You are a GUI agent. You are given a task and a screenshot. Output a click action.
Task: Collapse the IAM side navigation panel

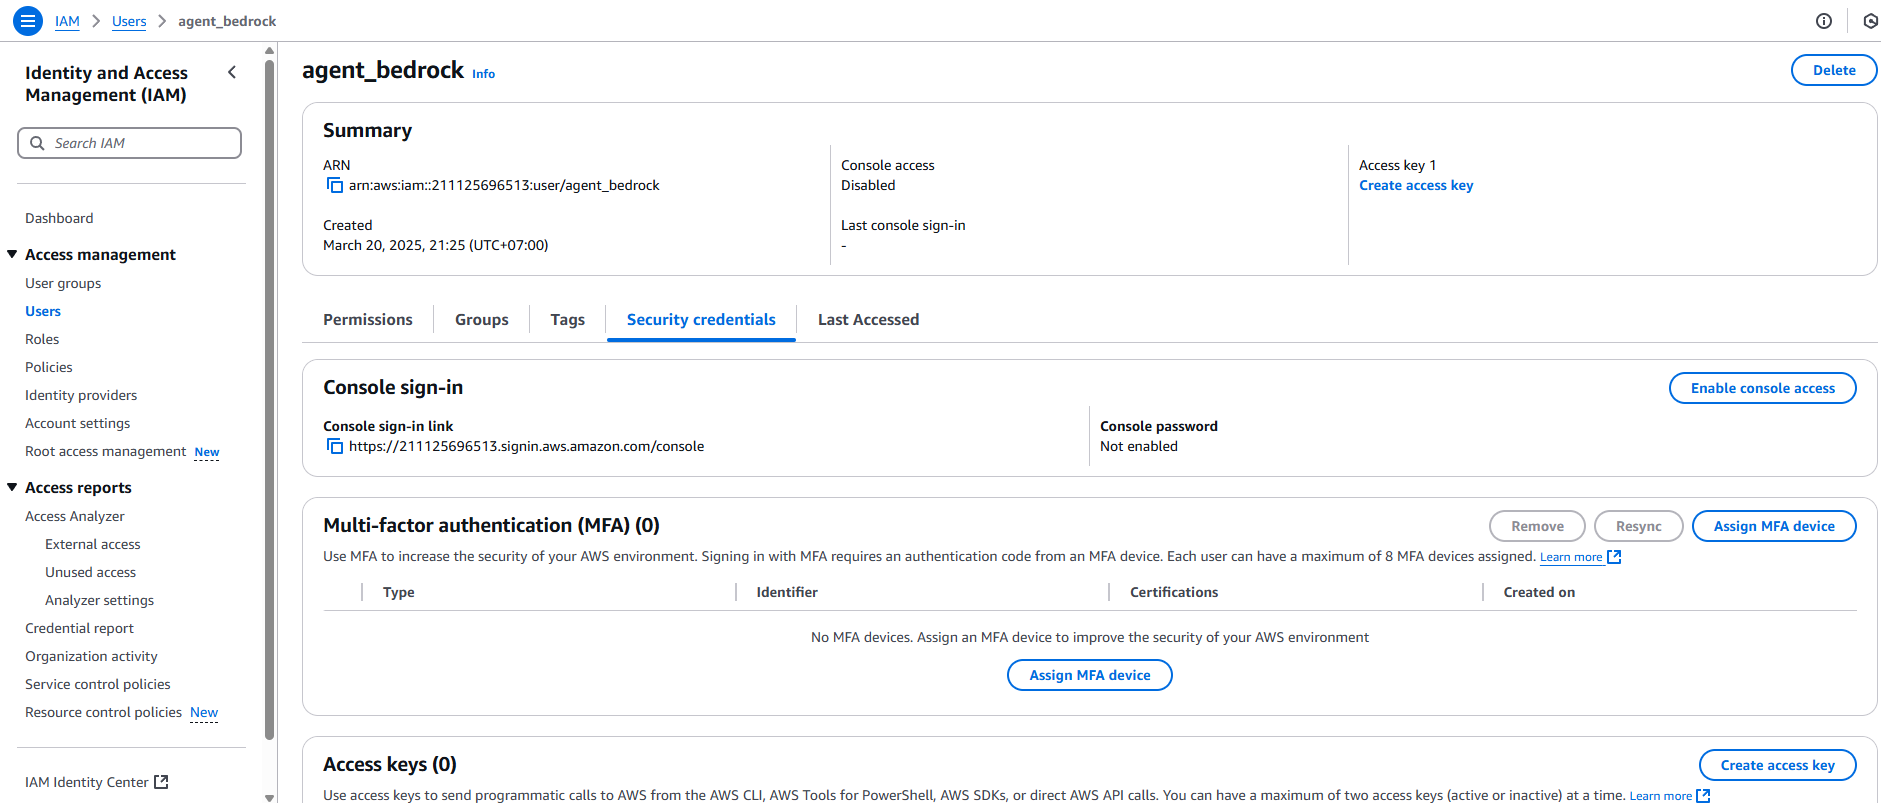coord(232,72)
